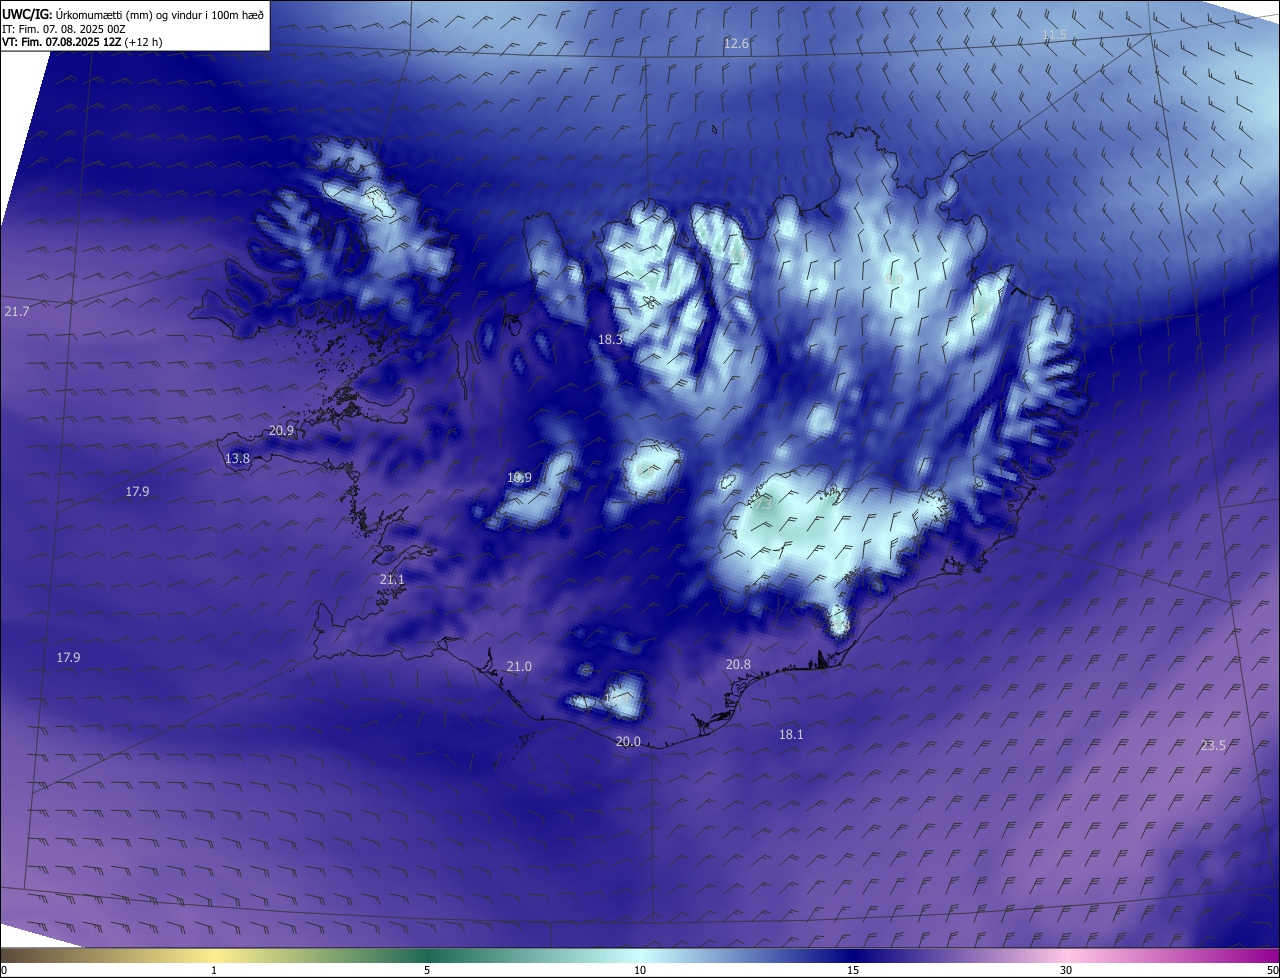Click the color scale label 50
Screen dimensions: 1280x978
1272,970
